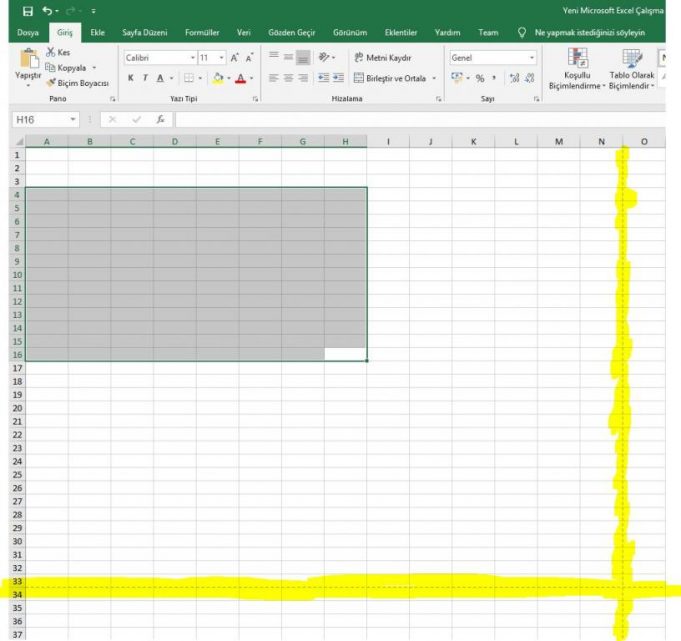
Task: Click the Yapıştır paste icon
Action: pos(29,58)
